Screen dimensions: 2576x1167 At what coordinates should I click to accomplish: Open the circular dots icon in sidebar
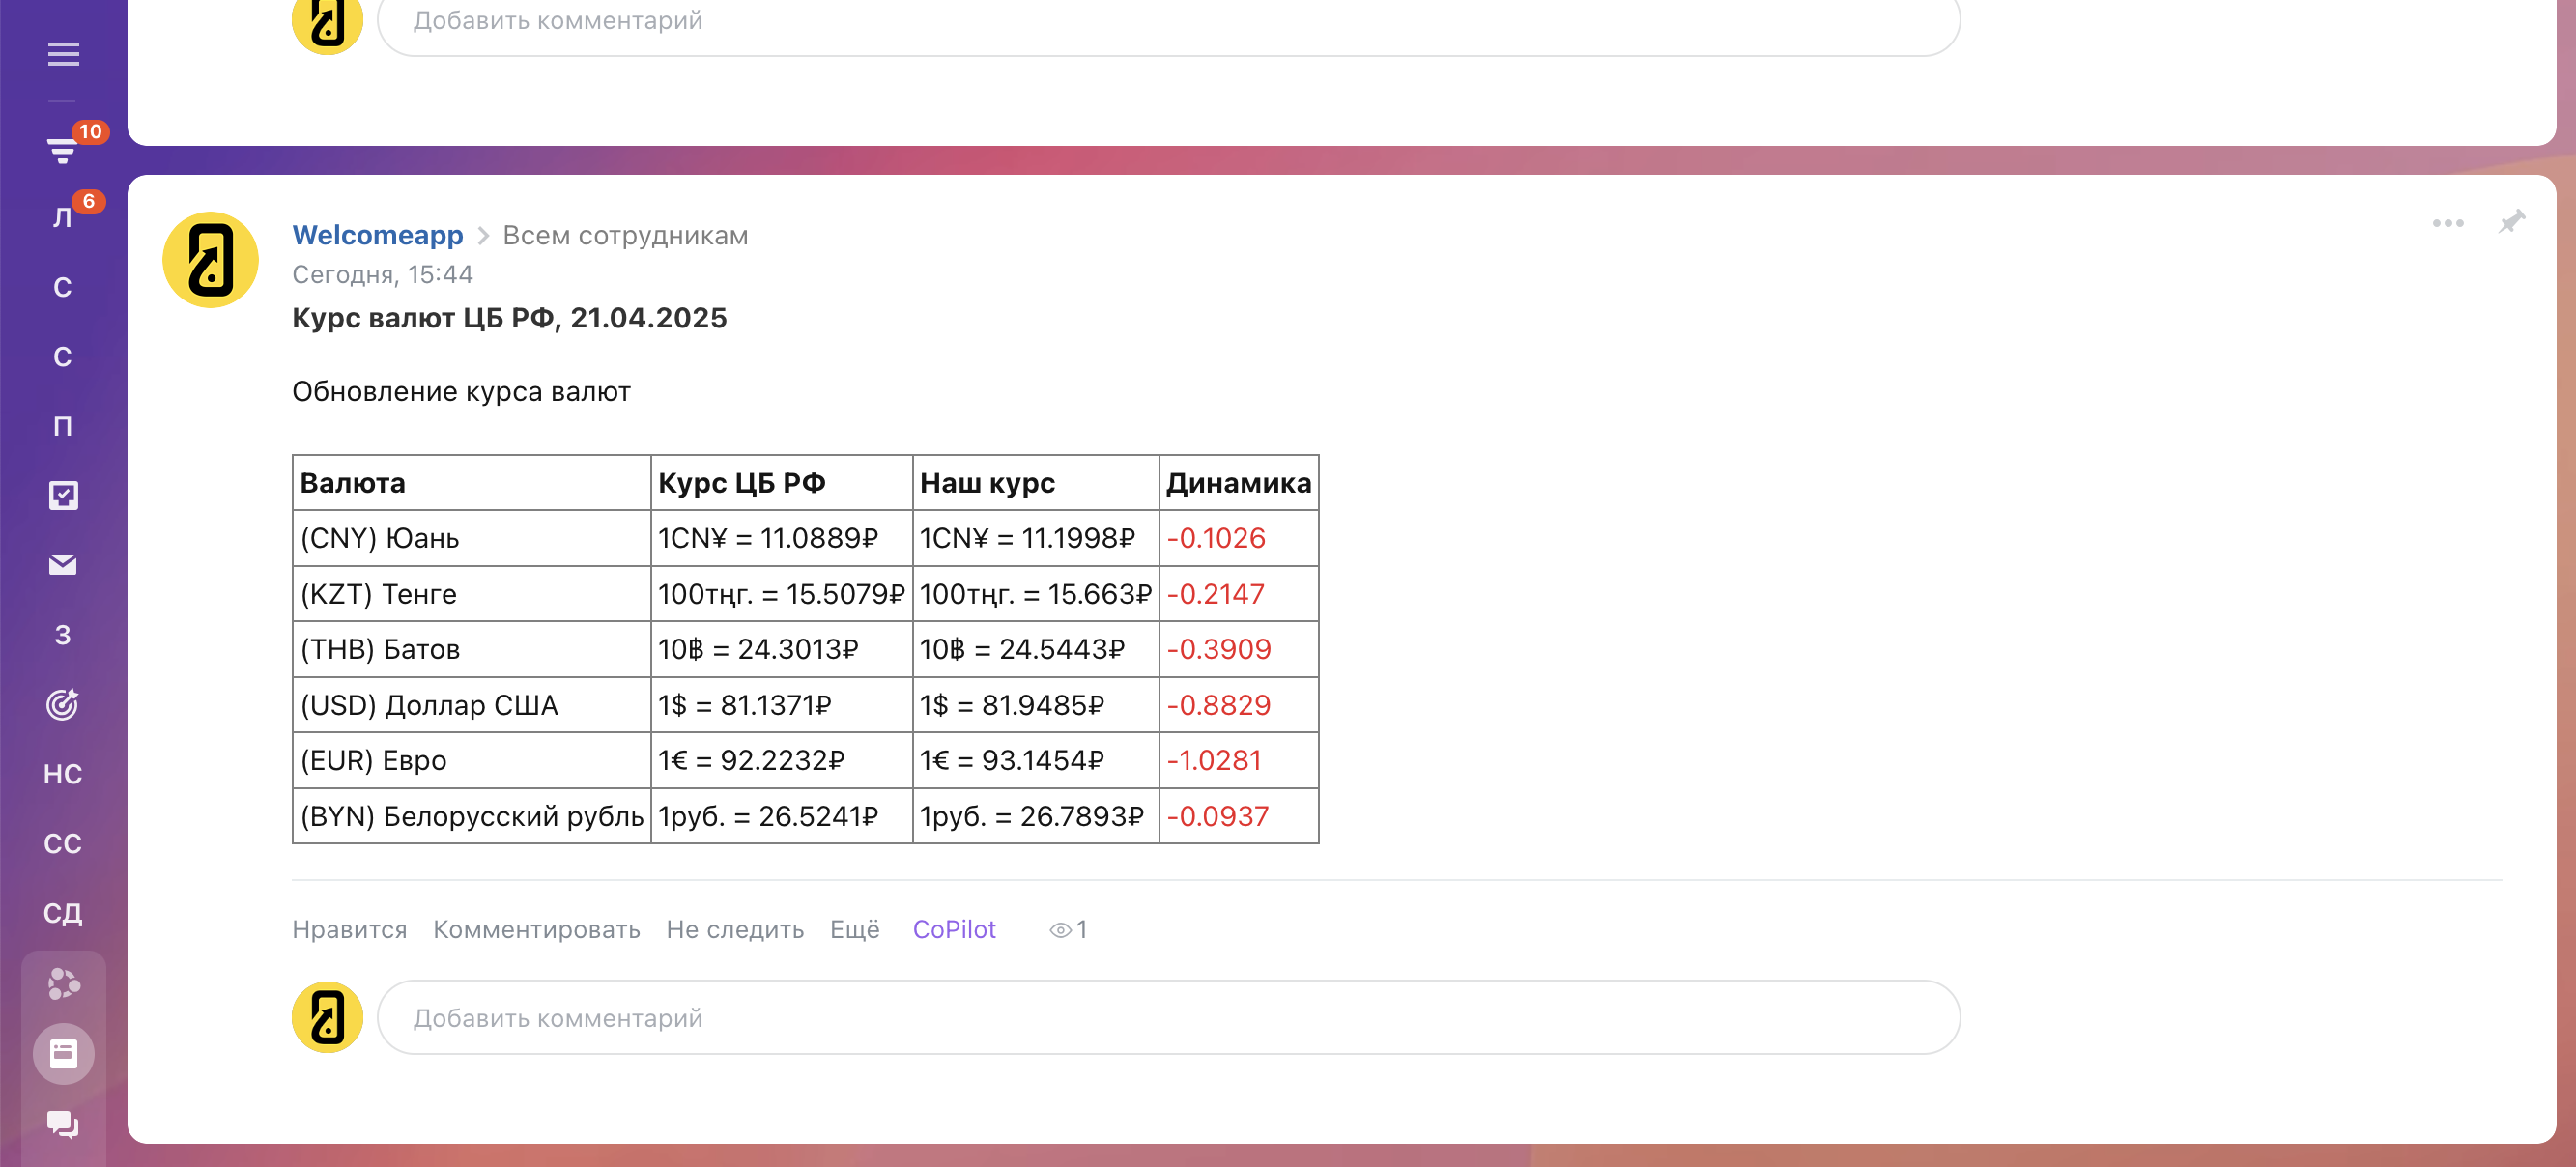[63, 984]
